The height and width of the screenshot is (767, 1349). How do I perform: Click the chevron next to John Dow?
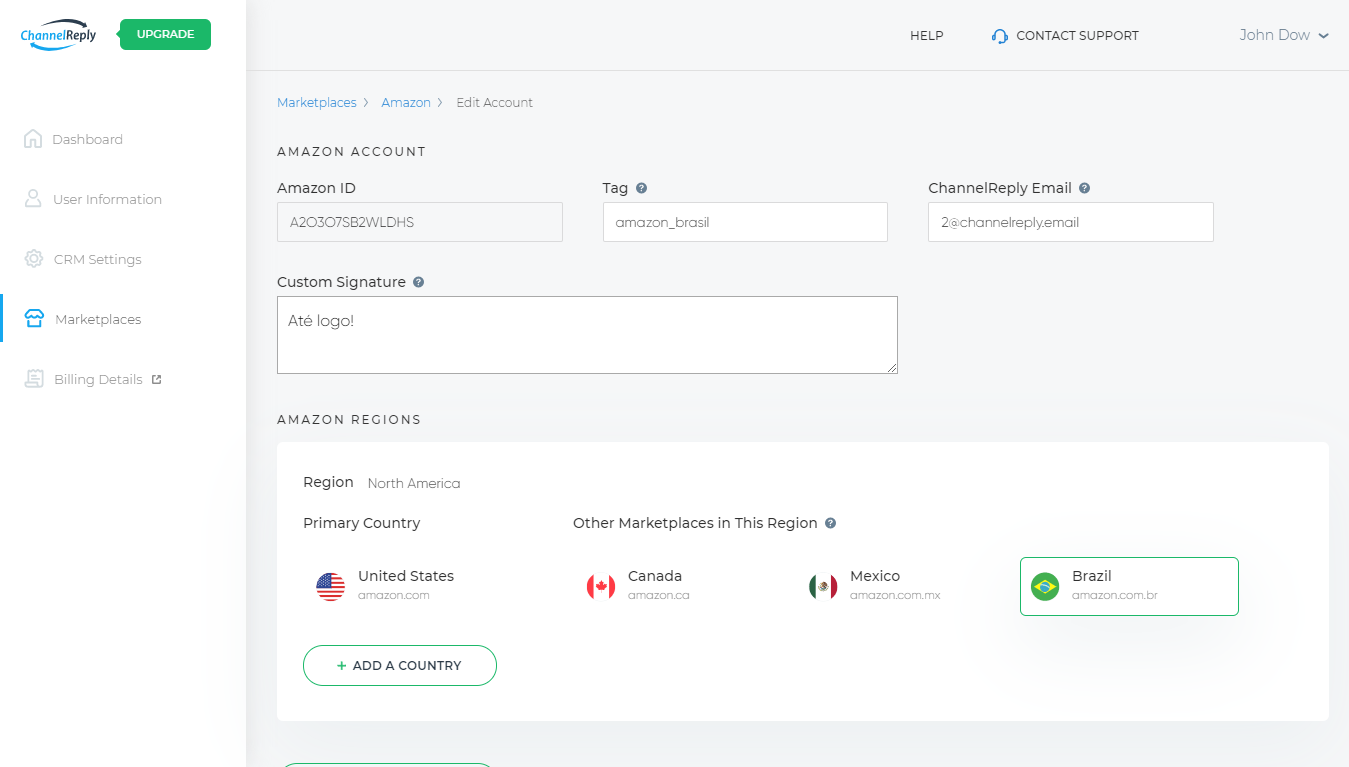pyautogui.click(x=1324, y=36)
